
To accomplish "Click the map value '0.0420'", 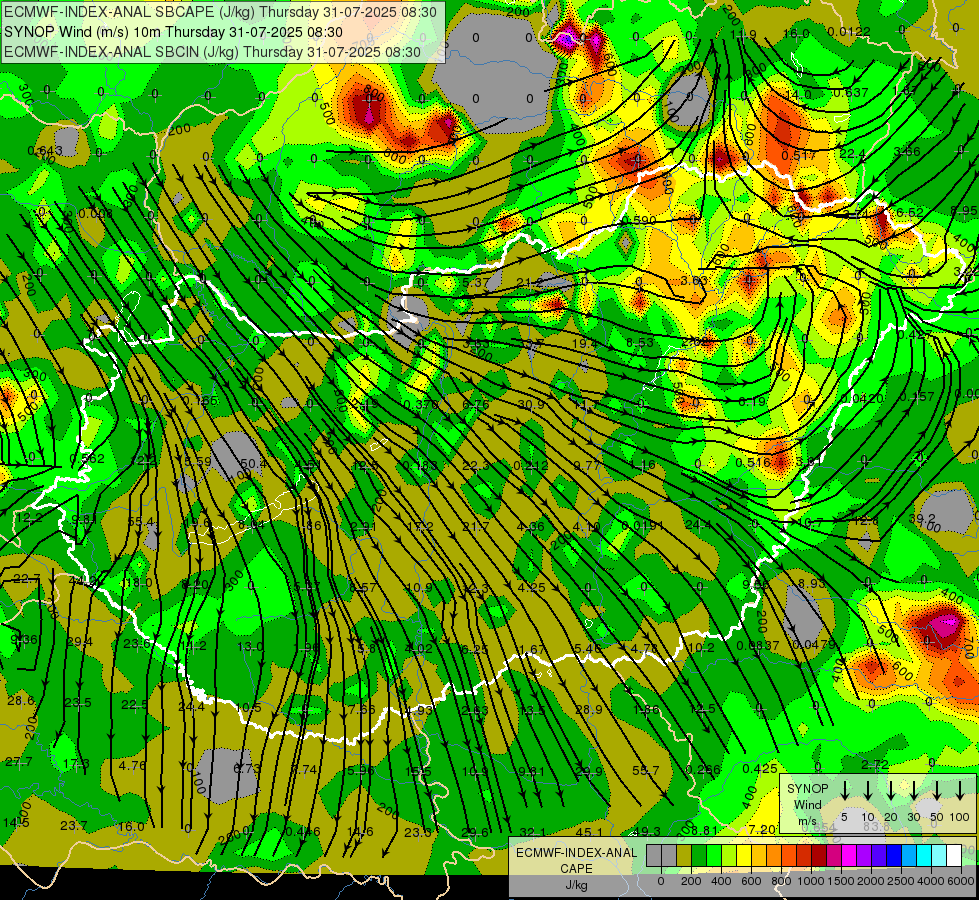I will 862,398.
